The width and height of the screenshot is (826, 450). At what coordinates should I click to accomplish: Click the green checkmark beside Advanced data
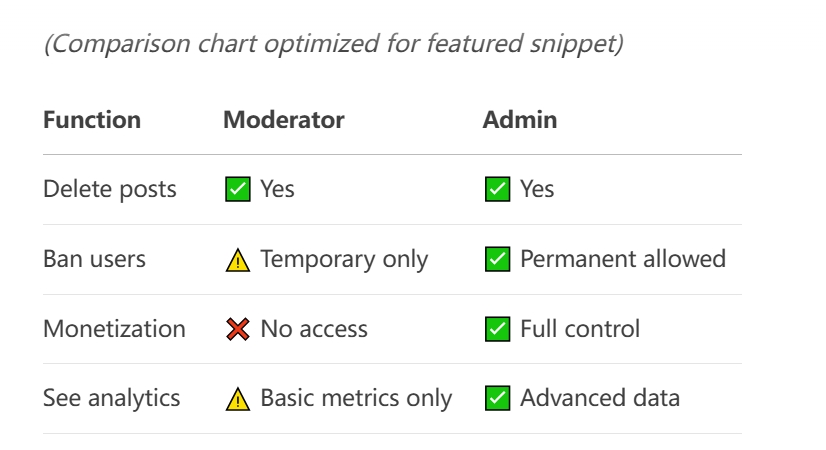497,398
